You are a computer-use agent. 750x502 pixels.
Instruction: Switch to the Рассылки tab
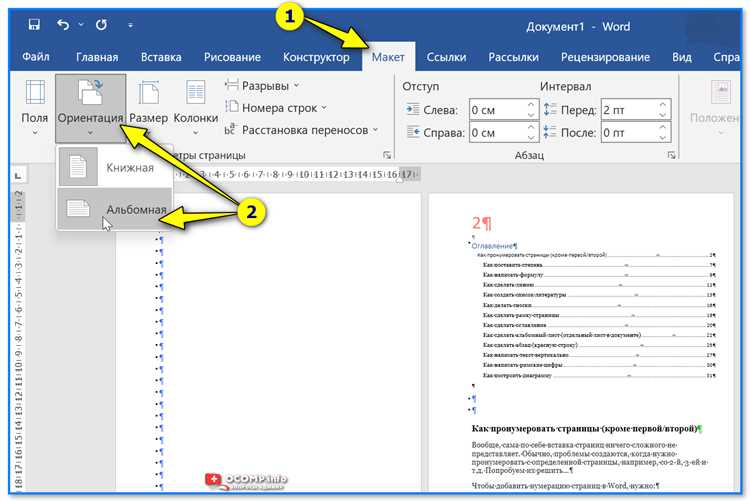tap(513, 57)
